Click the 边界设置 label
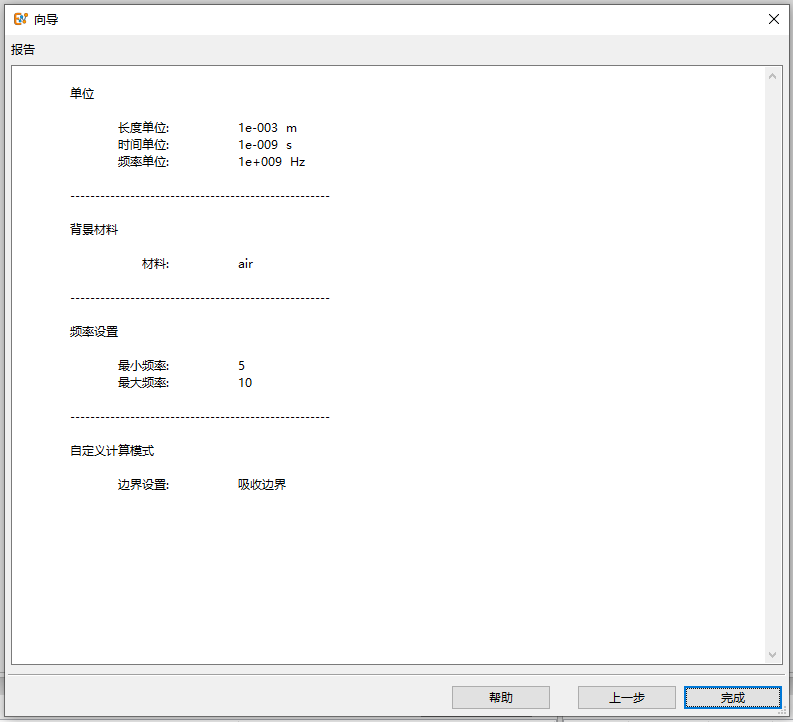793x722 pixels. [143, 485]
